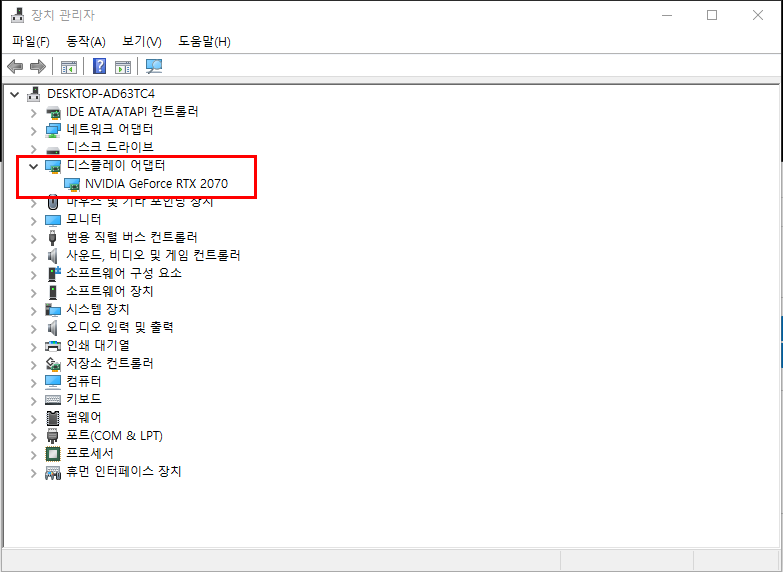
Task: Open the 파일(F) menu
Action: tap(31, 41)
